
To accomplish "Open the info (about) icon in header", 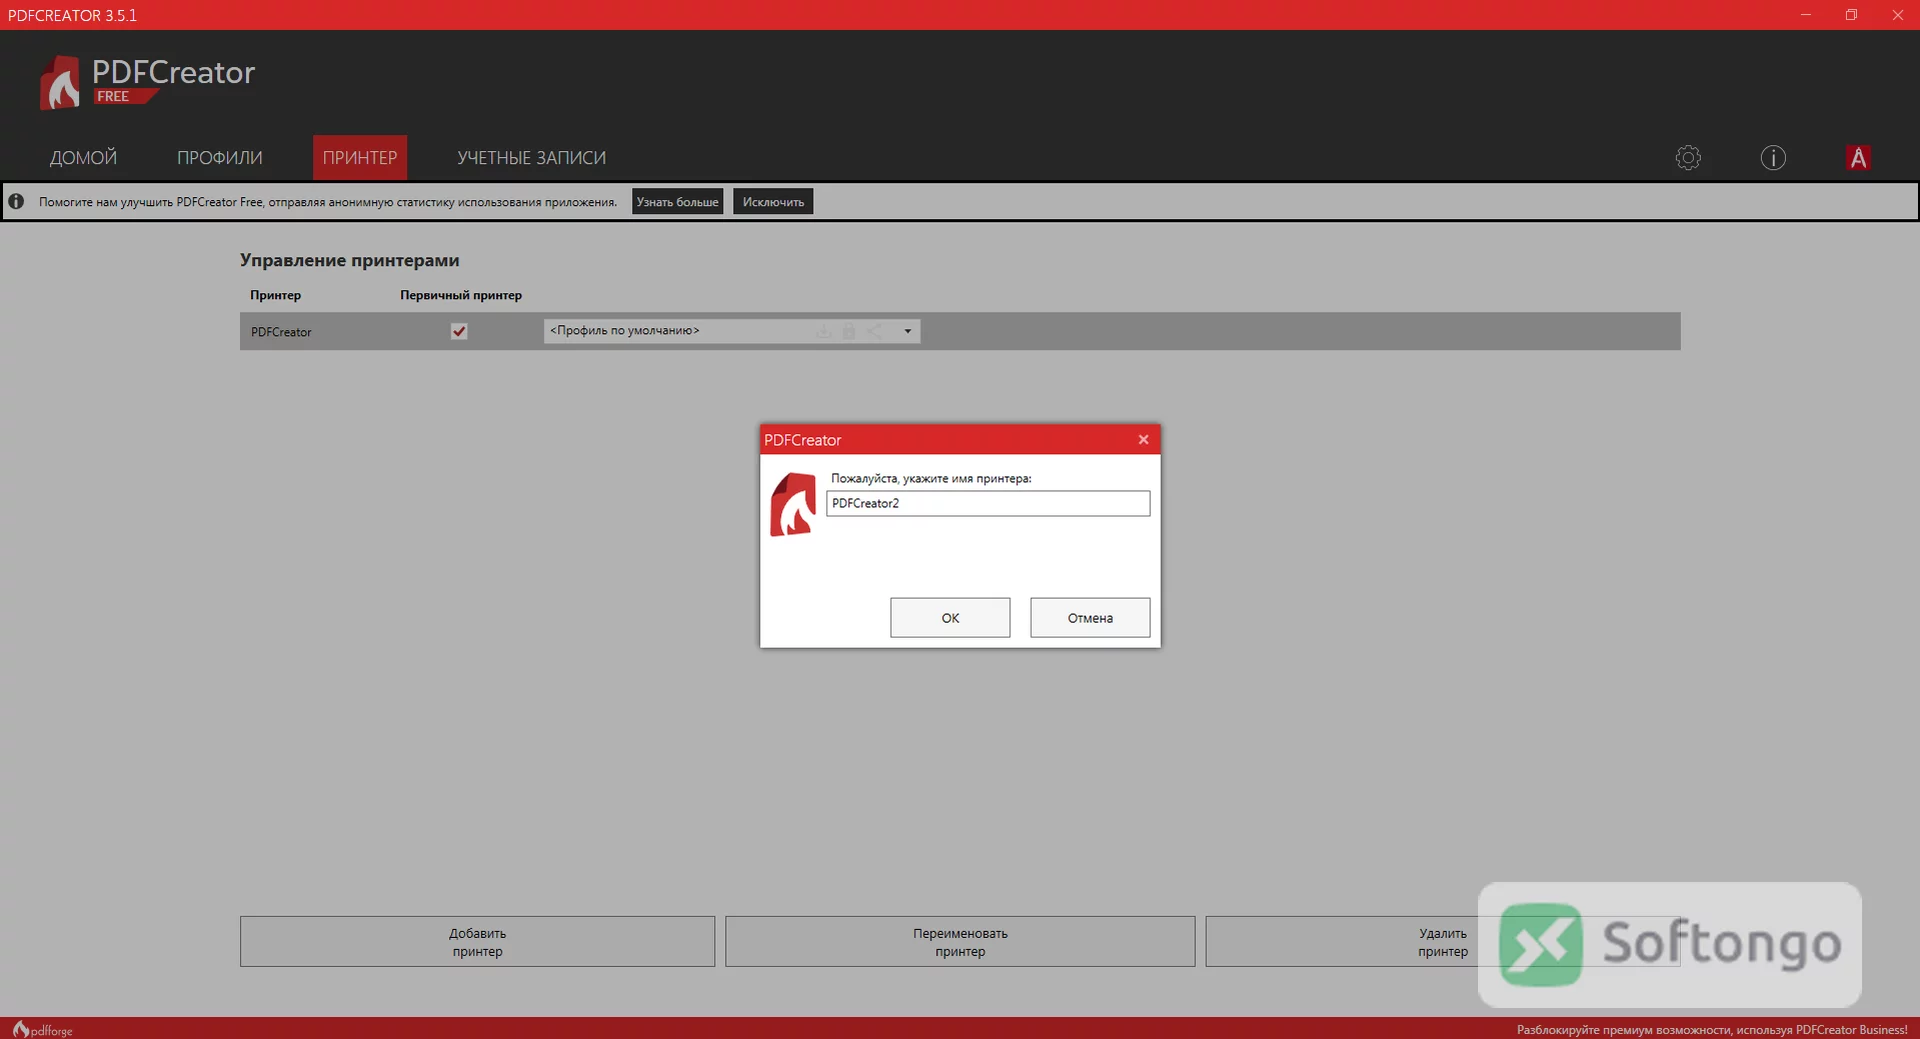I will 1773,158.
